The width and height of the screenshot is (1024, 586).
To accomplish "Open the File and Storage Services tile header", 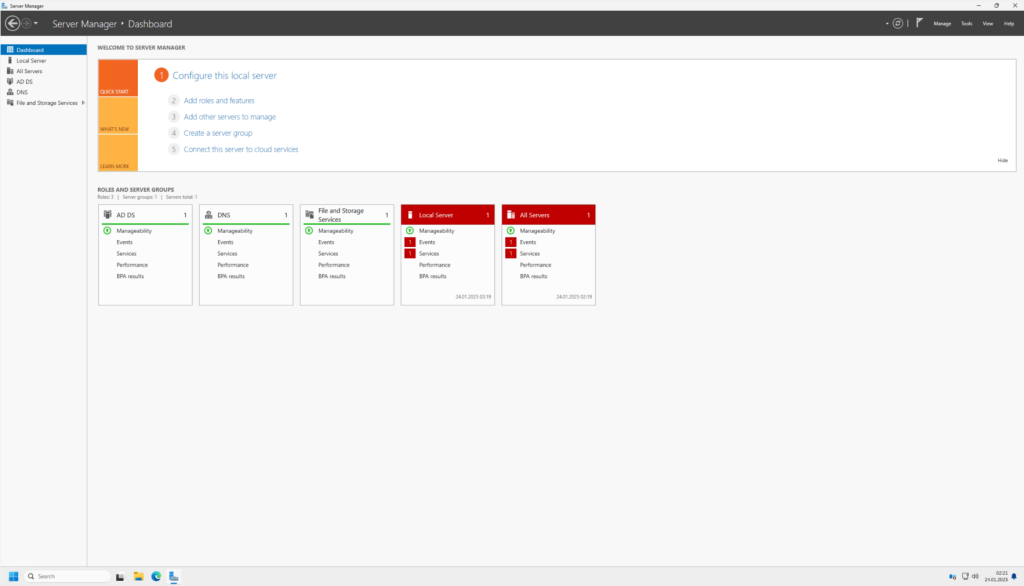I will tap(347, 215).
